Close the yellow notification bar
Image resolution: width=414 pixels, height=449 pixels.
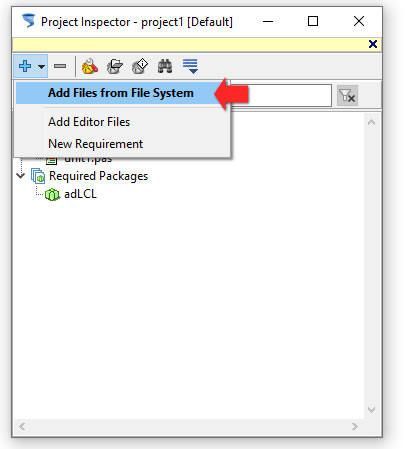click(x=373, y=44)
